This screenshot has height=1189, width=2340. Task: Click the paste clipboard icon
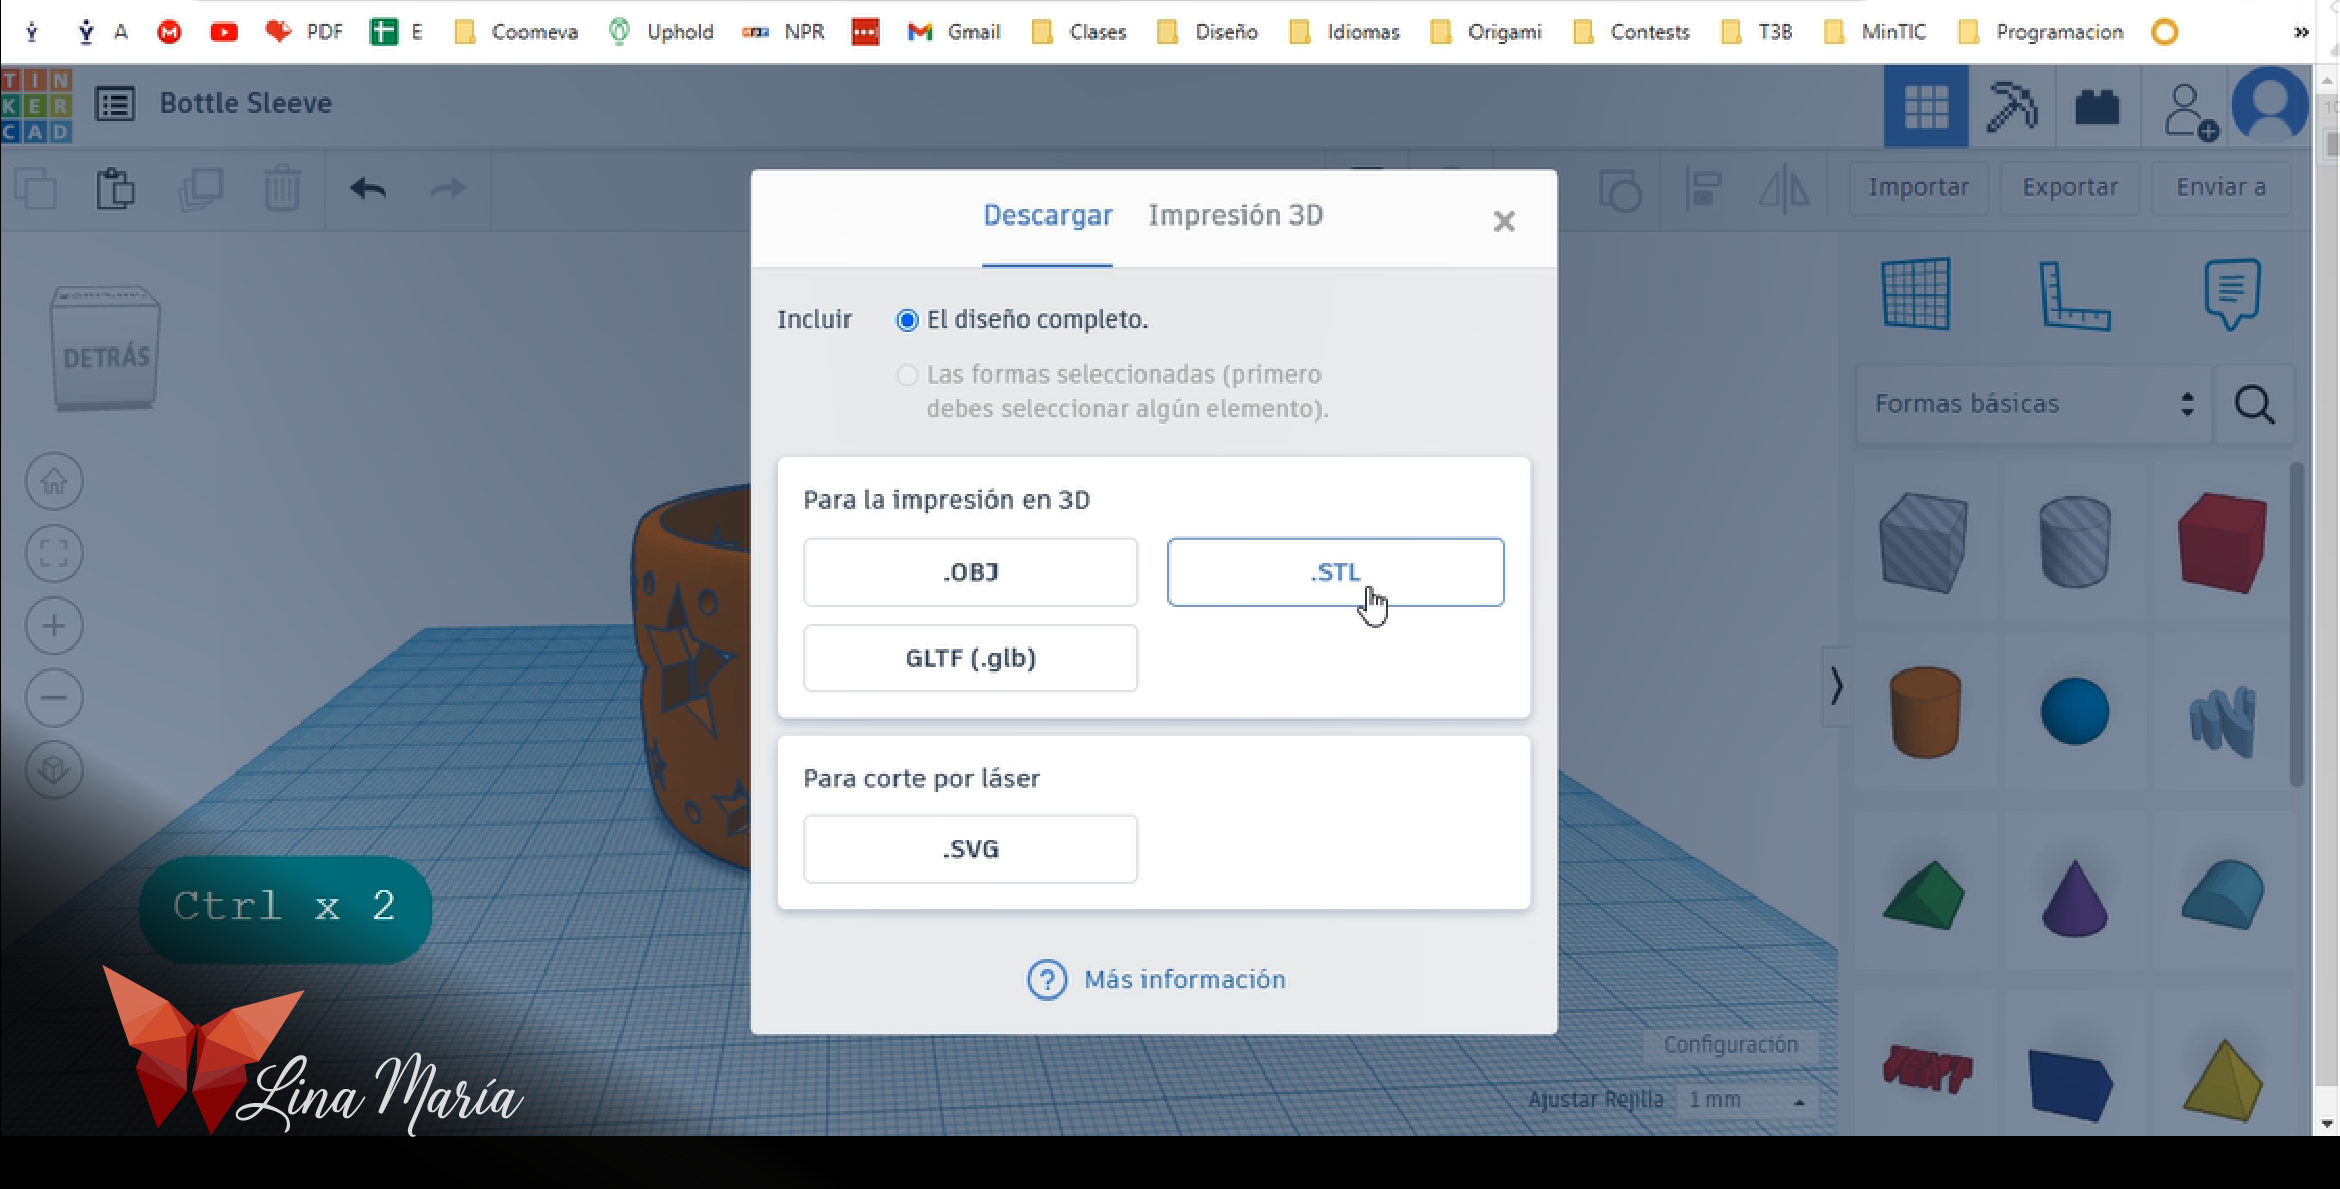click(115, 188)
